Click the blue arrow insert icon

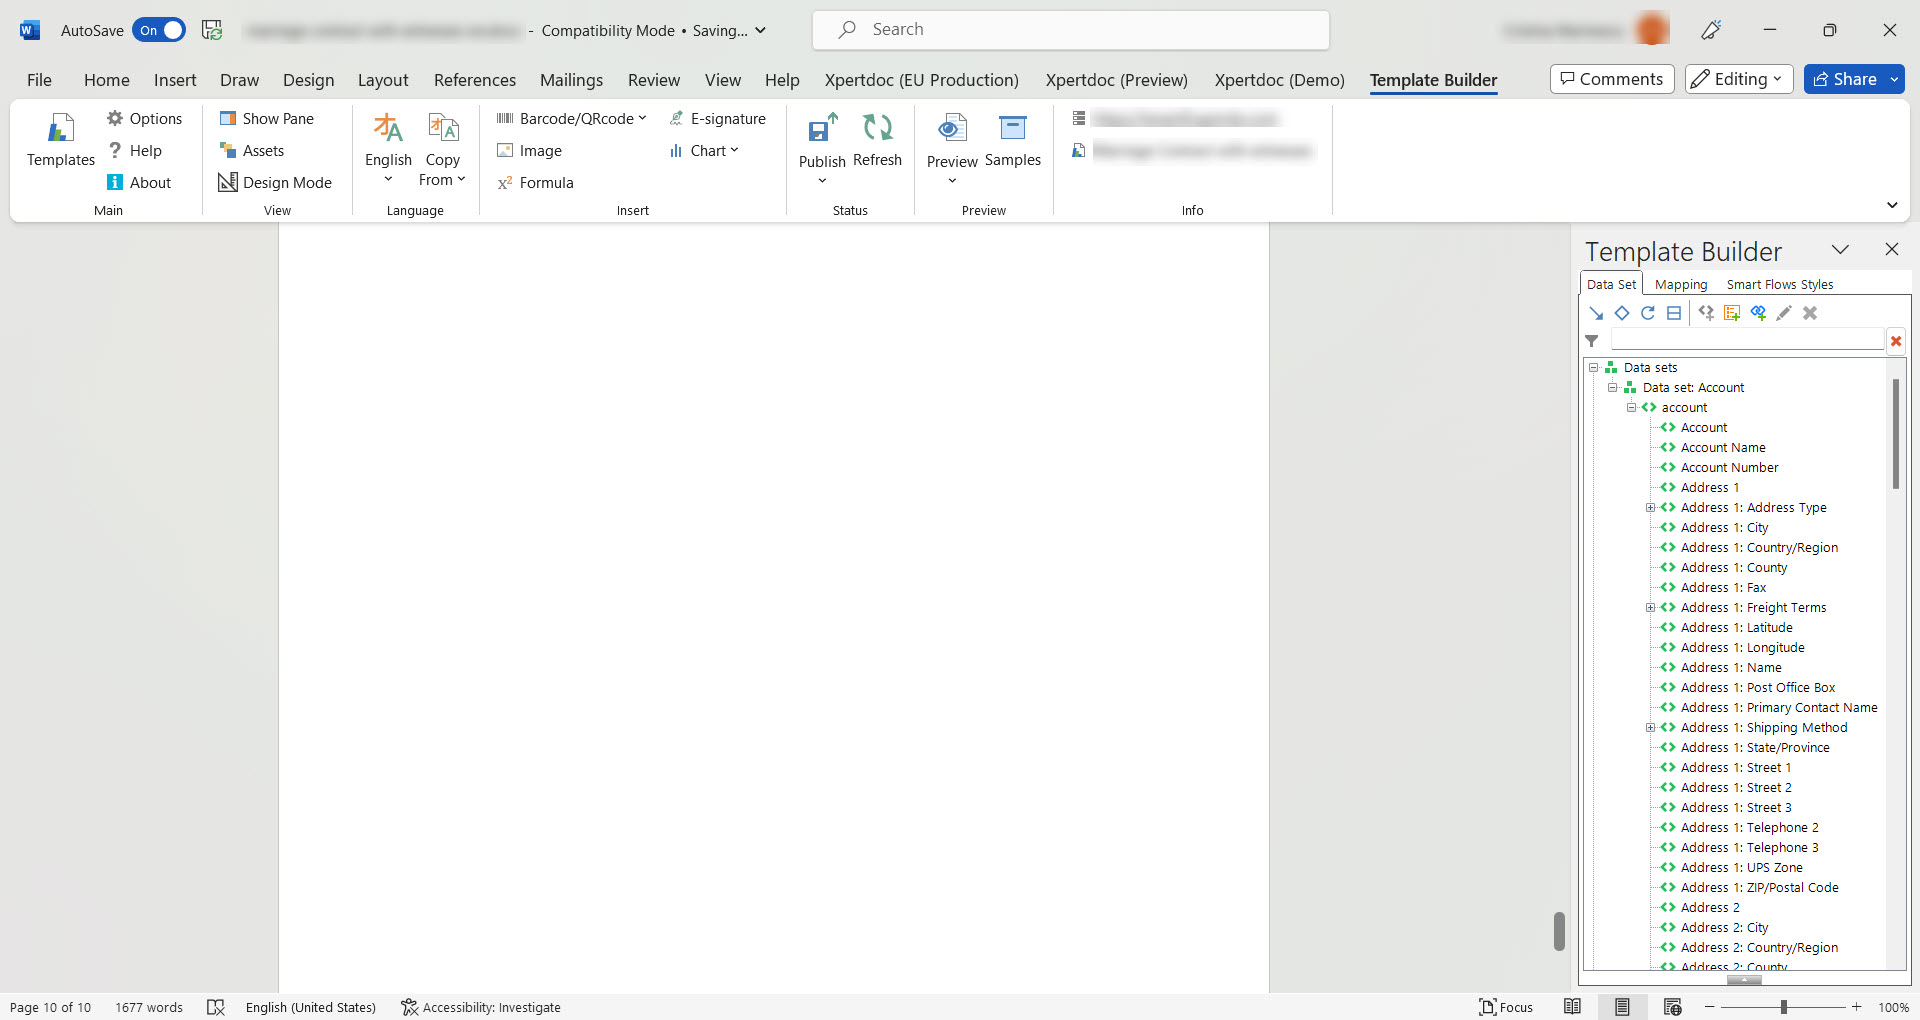pos(1596,313)
